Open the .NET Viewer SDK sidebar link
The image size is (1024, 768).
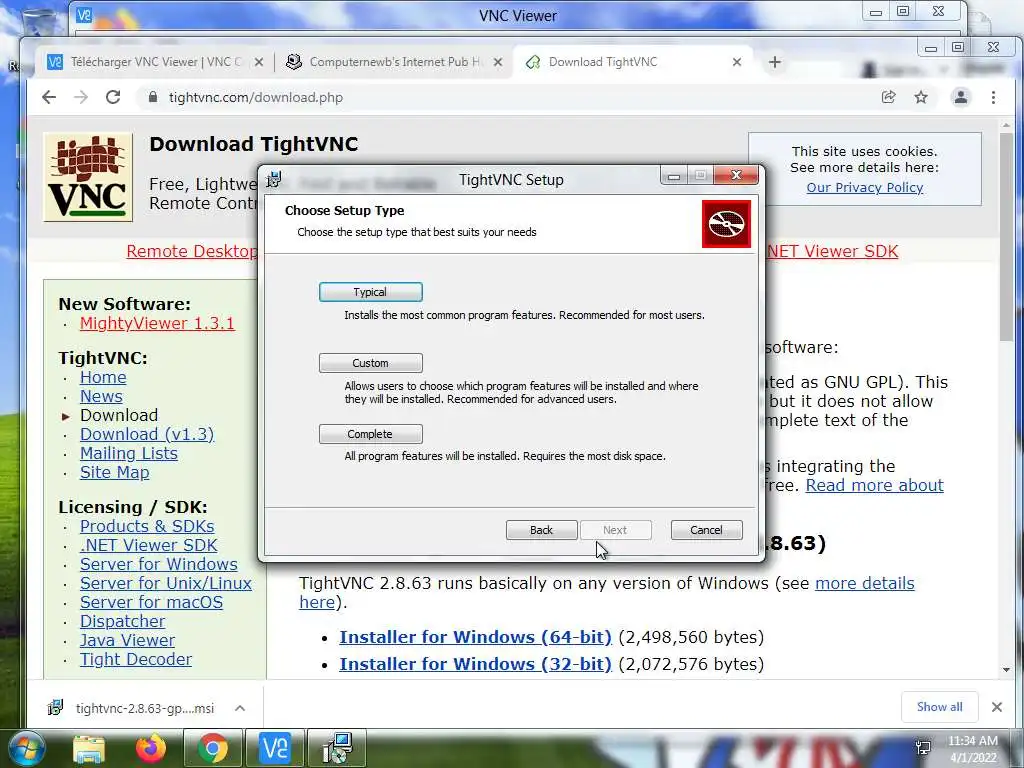(149, 545)
